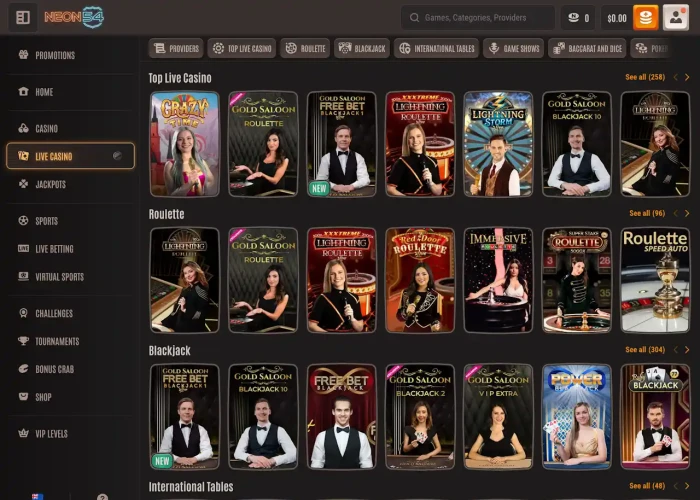The image size is (700, 500).
Task: Click the Bonus Crab icon
Action: [x=24, y=369]
